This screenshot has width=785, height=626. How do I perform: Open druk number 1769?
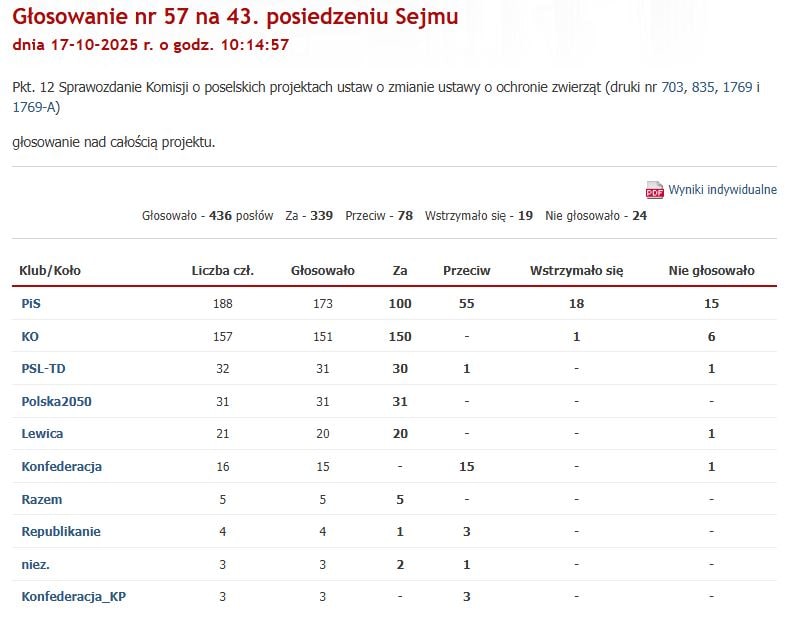737,88
